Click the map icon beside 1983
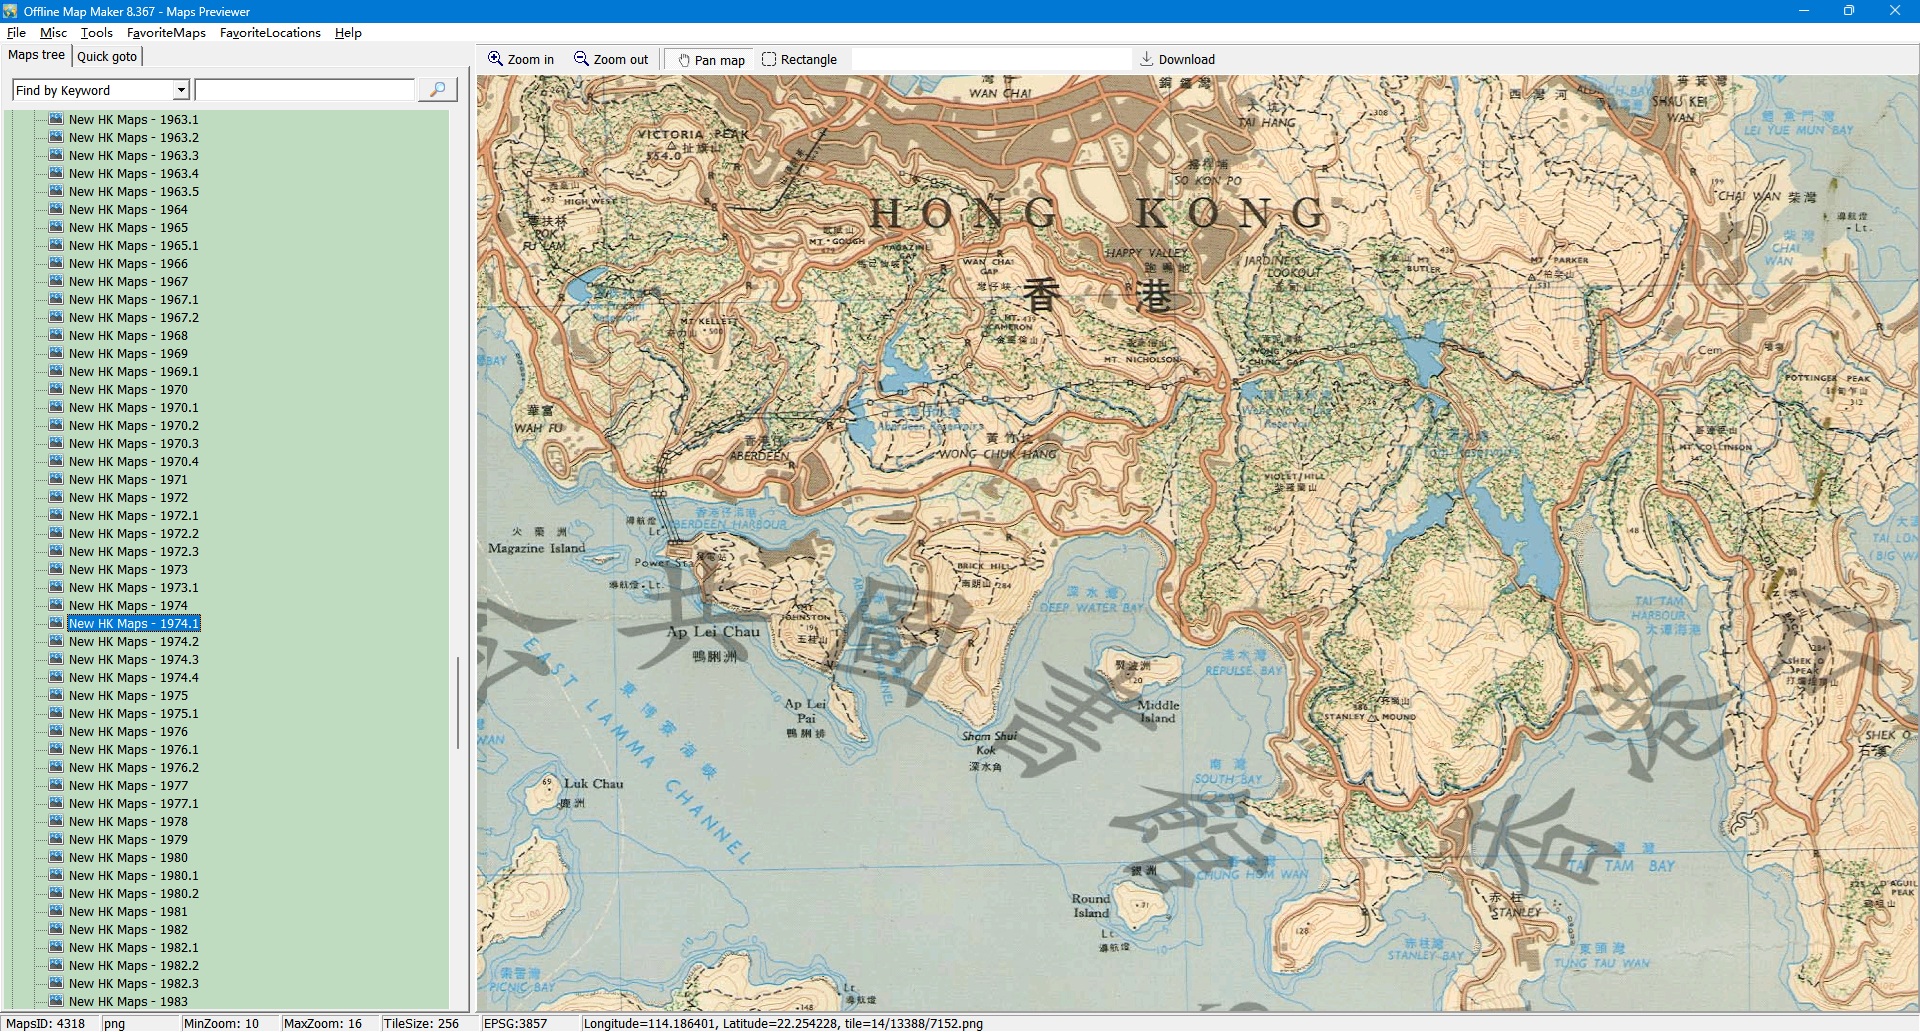 click(56, 1001)
